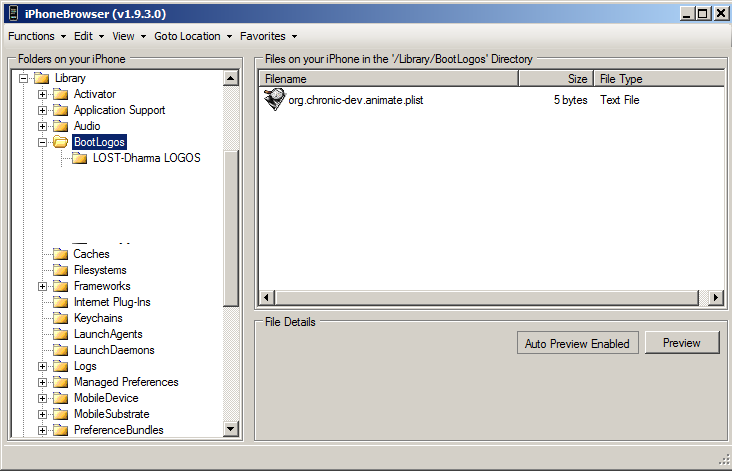Viewport: 732px width, 471px height.
Task: Open the Goto Location menu
Action: coord(193,36)
